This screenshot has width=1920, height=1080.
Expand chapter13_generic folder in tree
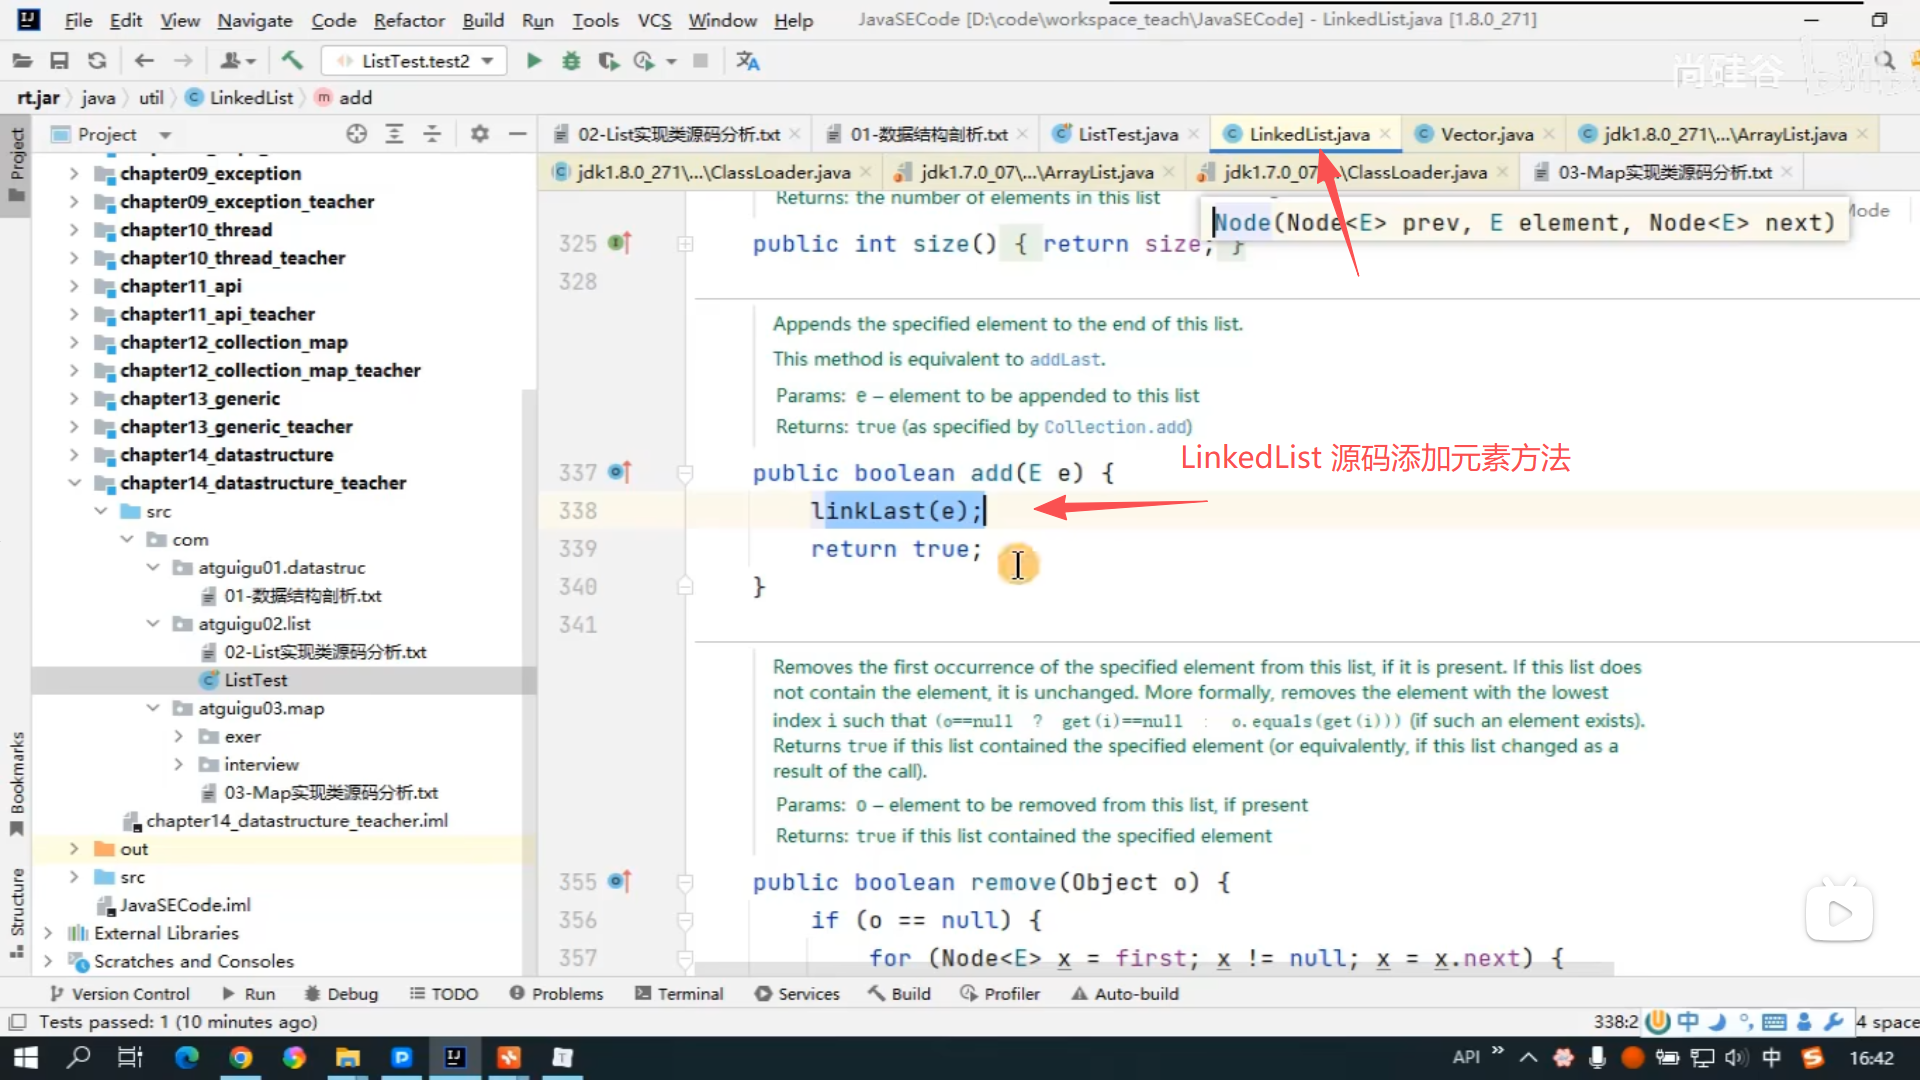(x=73, y=398)
